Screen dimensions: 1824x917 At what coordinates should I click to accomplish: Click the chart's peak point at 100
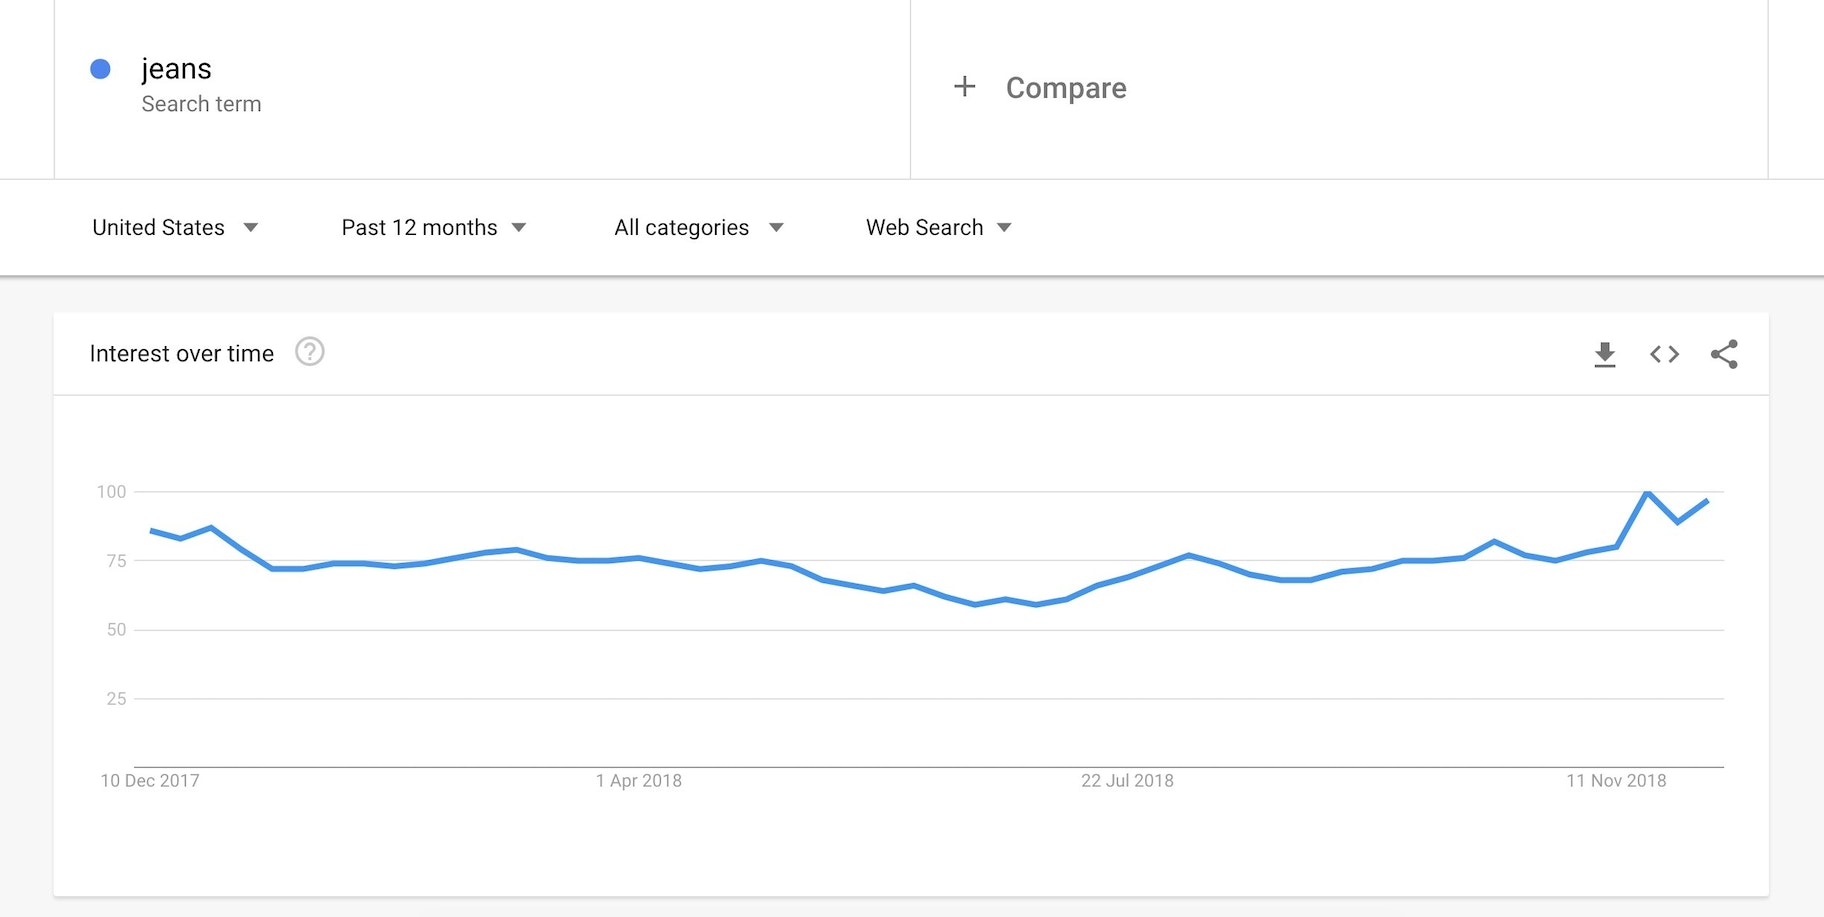1647,492
